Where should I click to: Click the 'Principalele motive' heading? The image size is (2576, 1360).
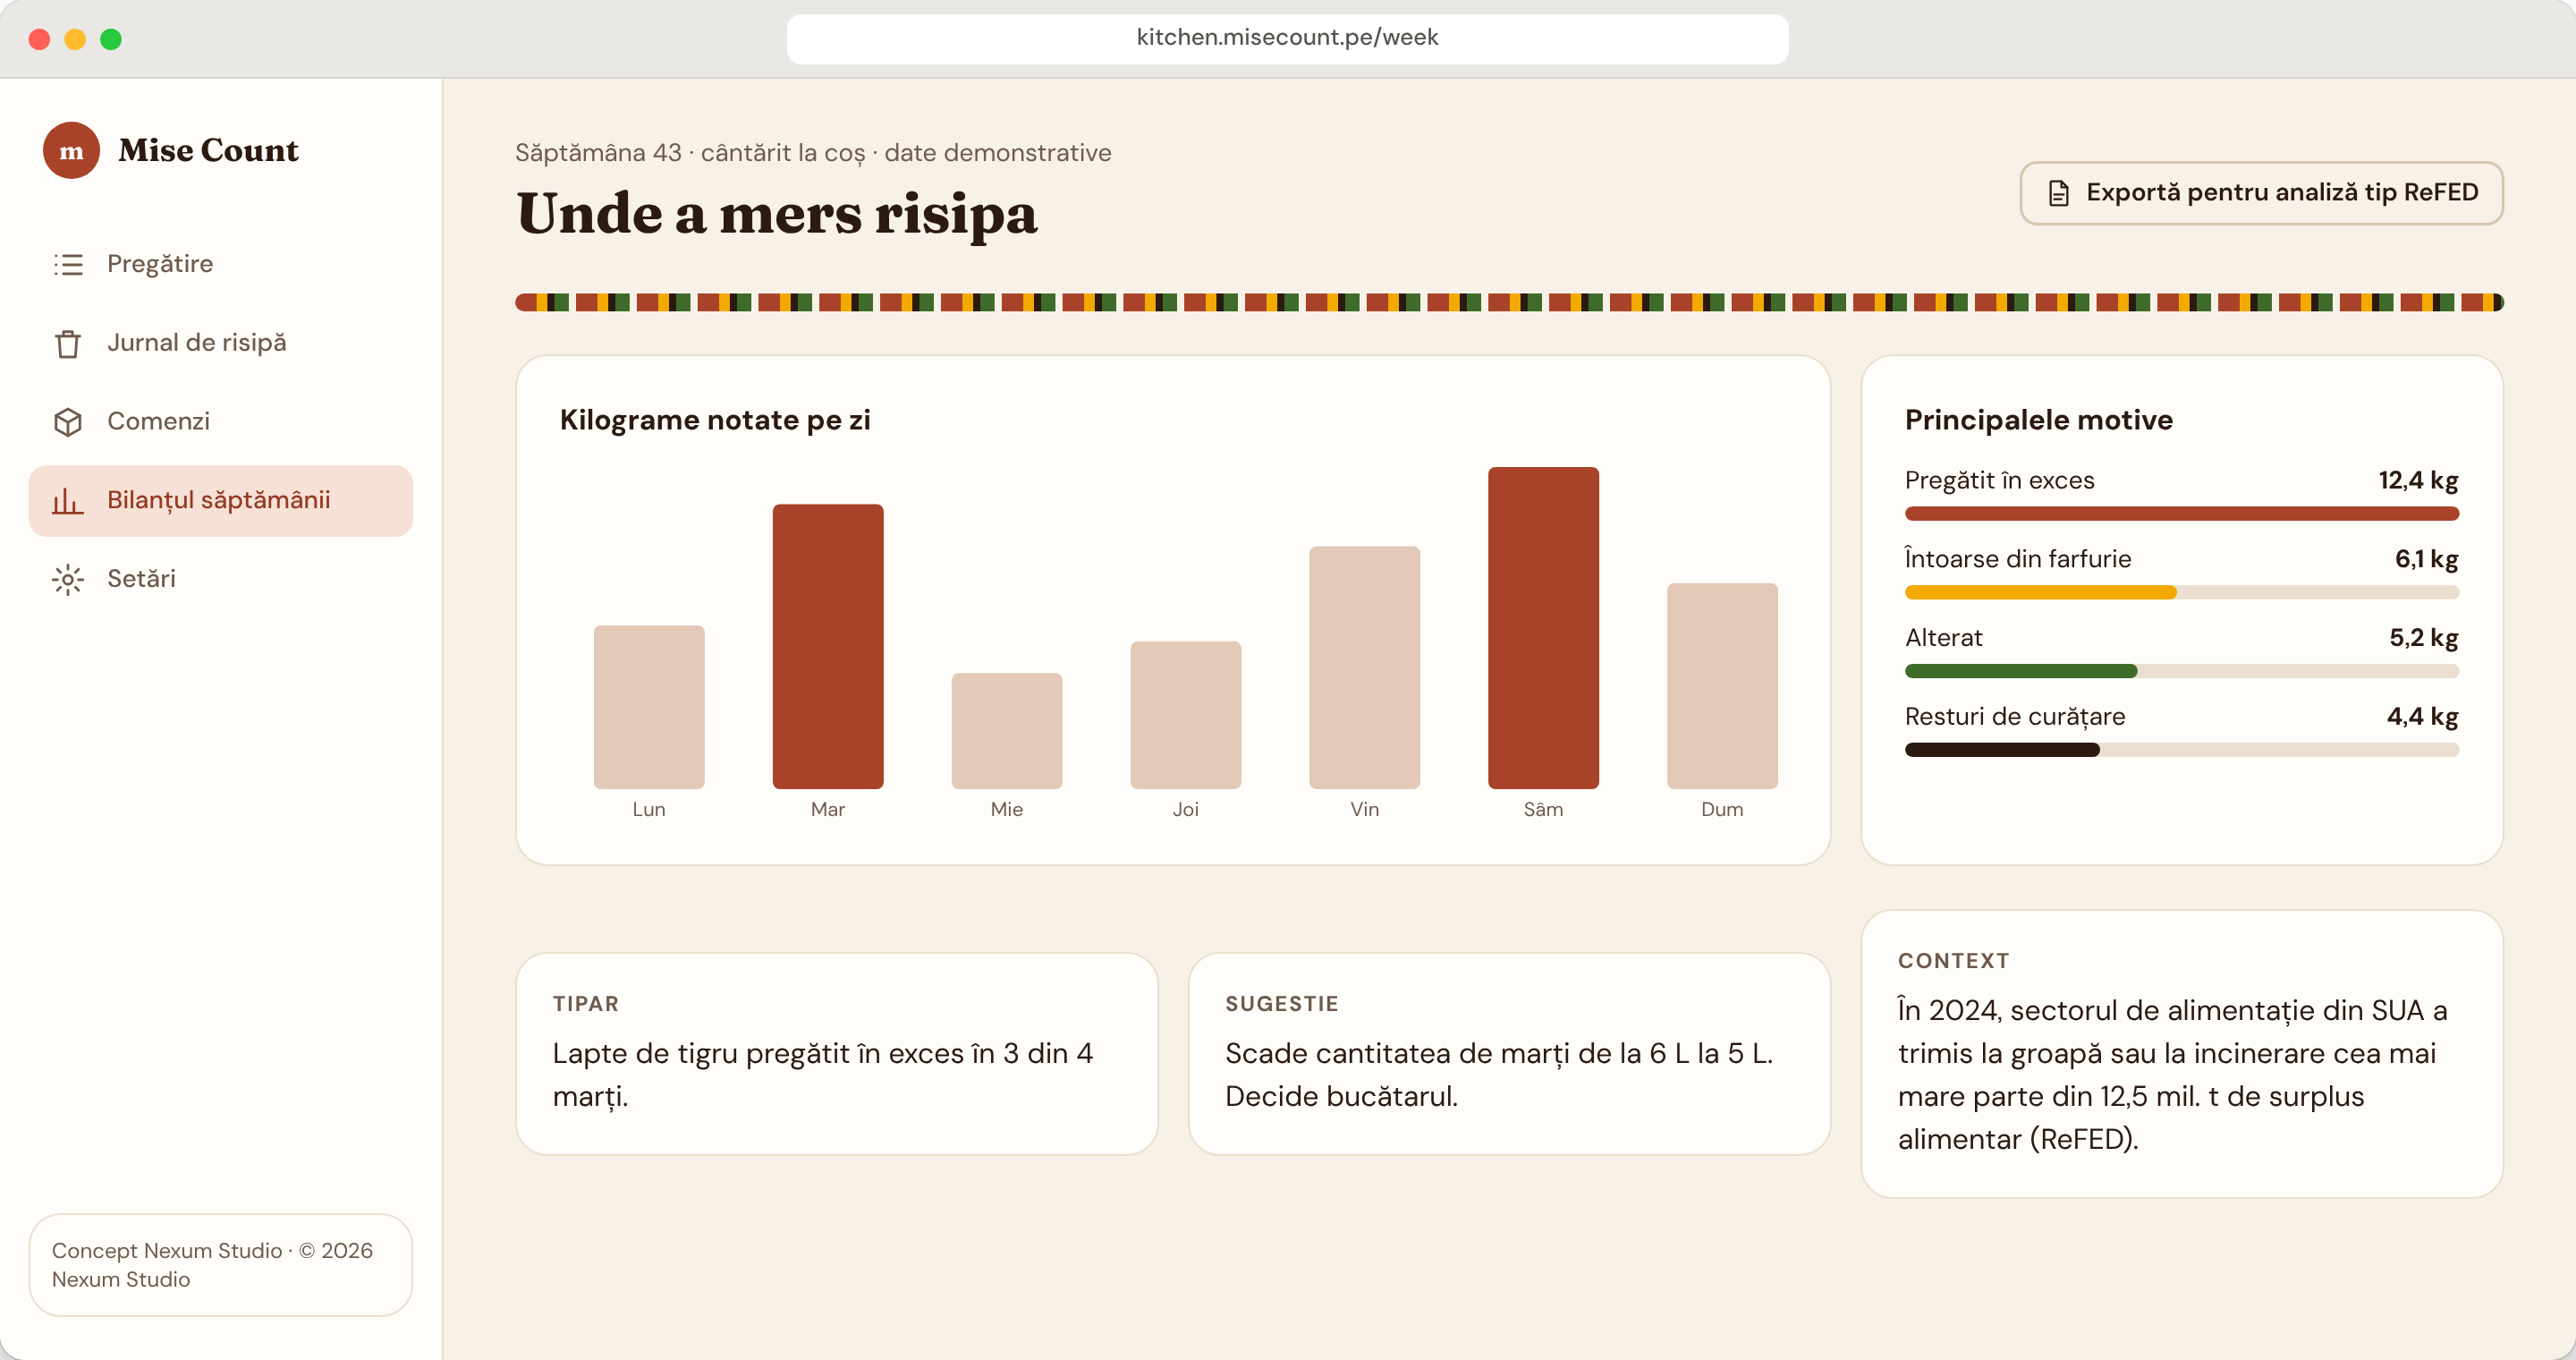coord(2039,420)
